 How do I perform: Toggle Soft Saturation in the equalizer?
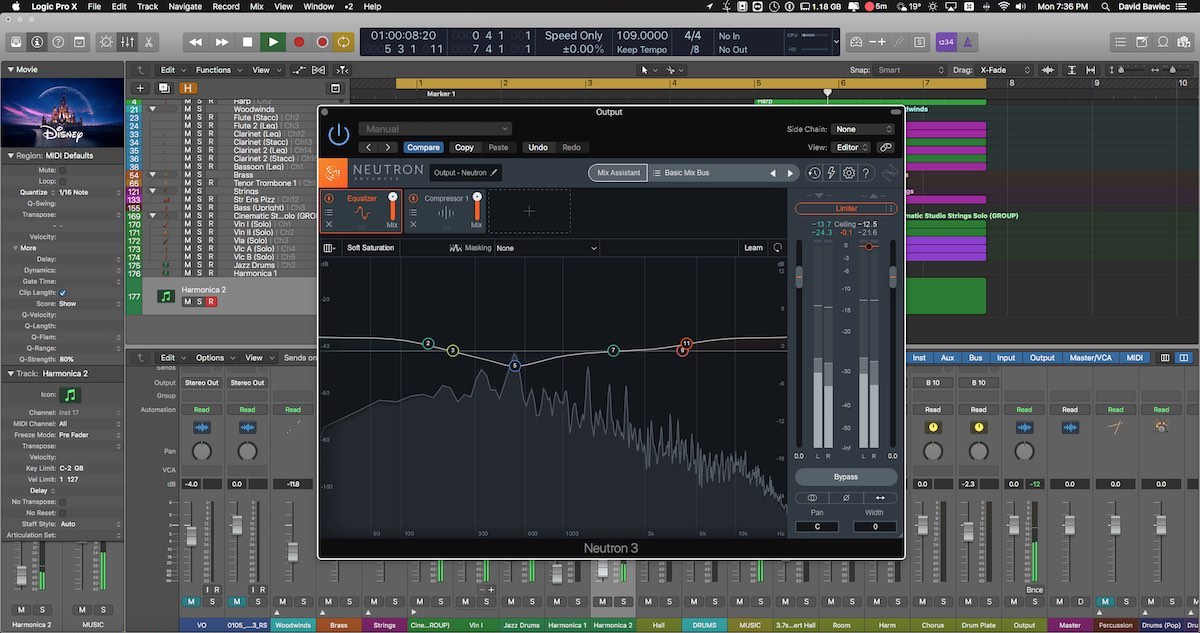tap(370, 248)
